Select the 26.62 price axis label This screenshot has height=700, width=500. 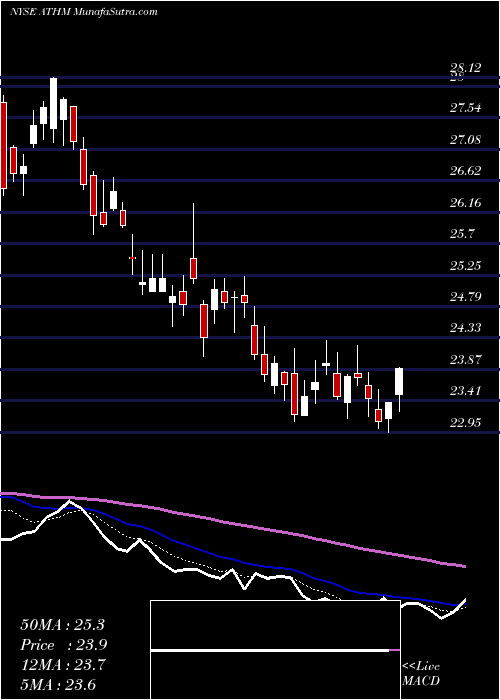click(466, 171)
